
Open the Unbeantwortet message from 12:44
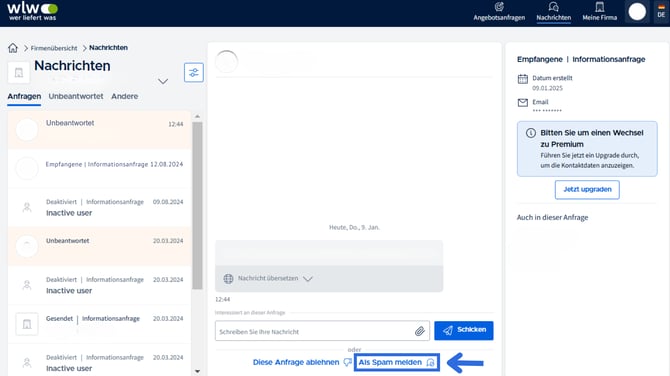(99, 130)
